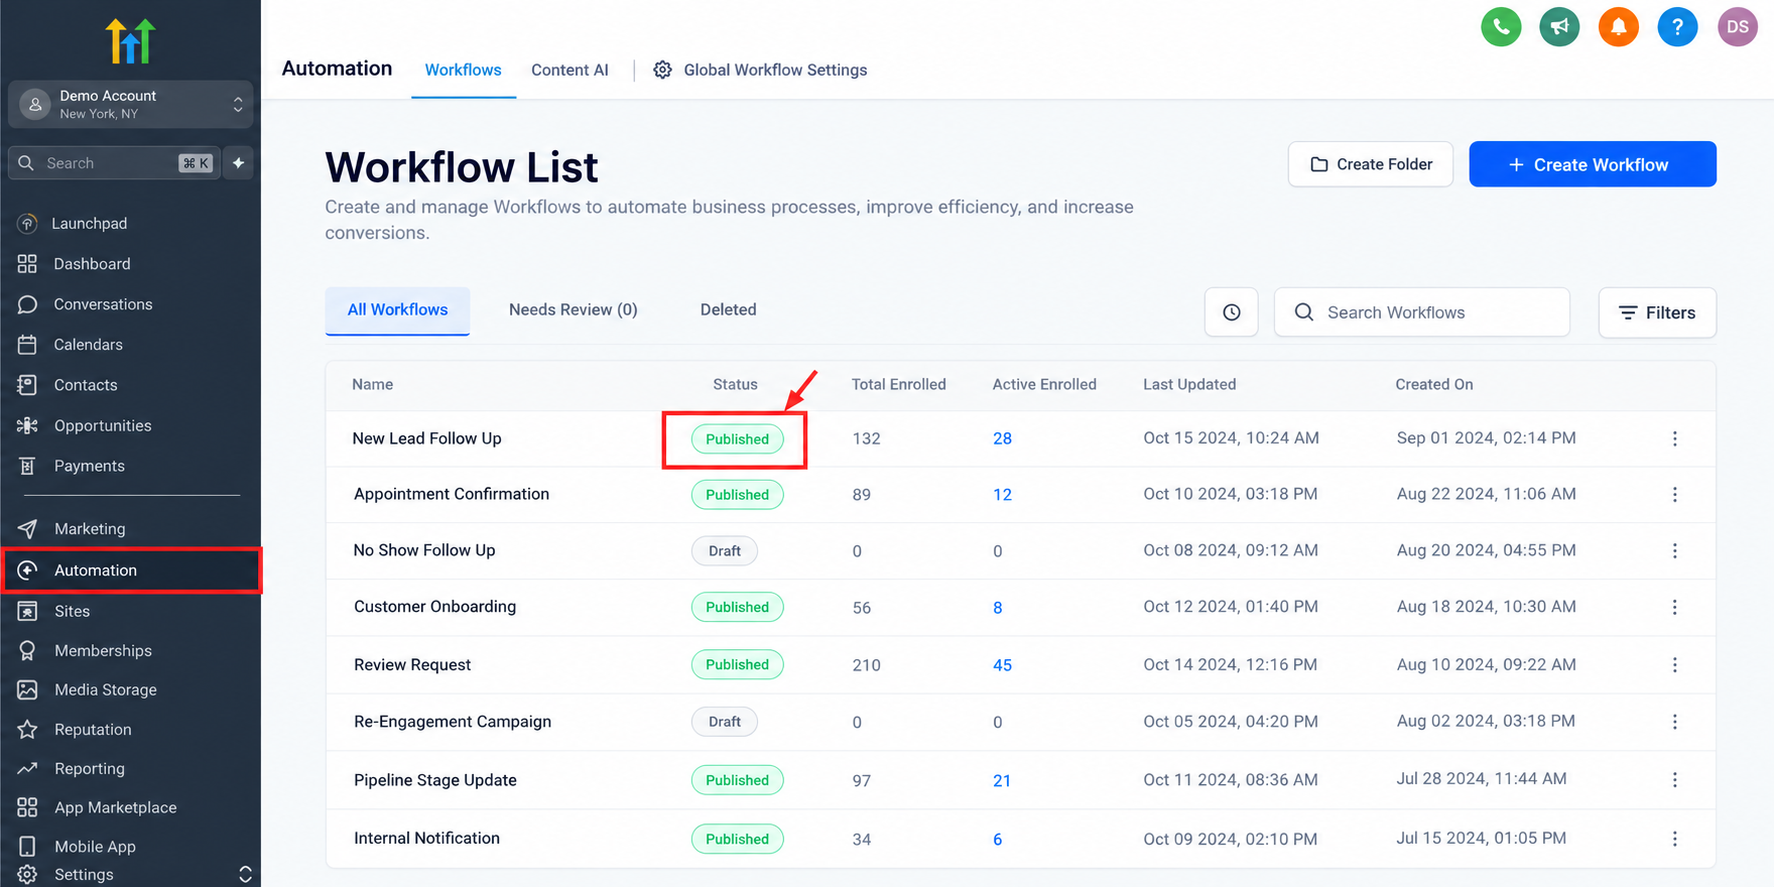1774x887 pixels.
Task: Open the New Lead Follow Up workflow
Action: pyautogui.click(x=427, y=439)
